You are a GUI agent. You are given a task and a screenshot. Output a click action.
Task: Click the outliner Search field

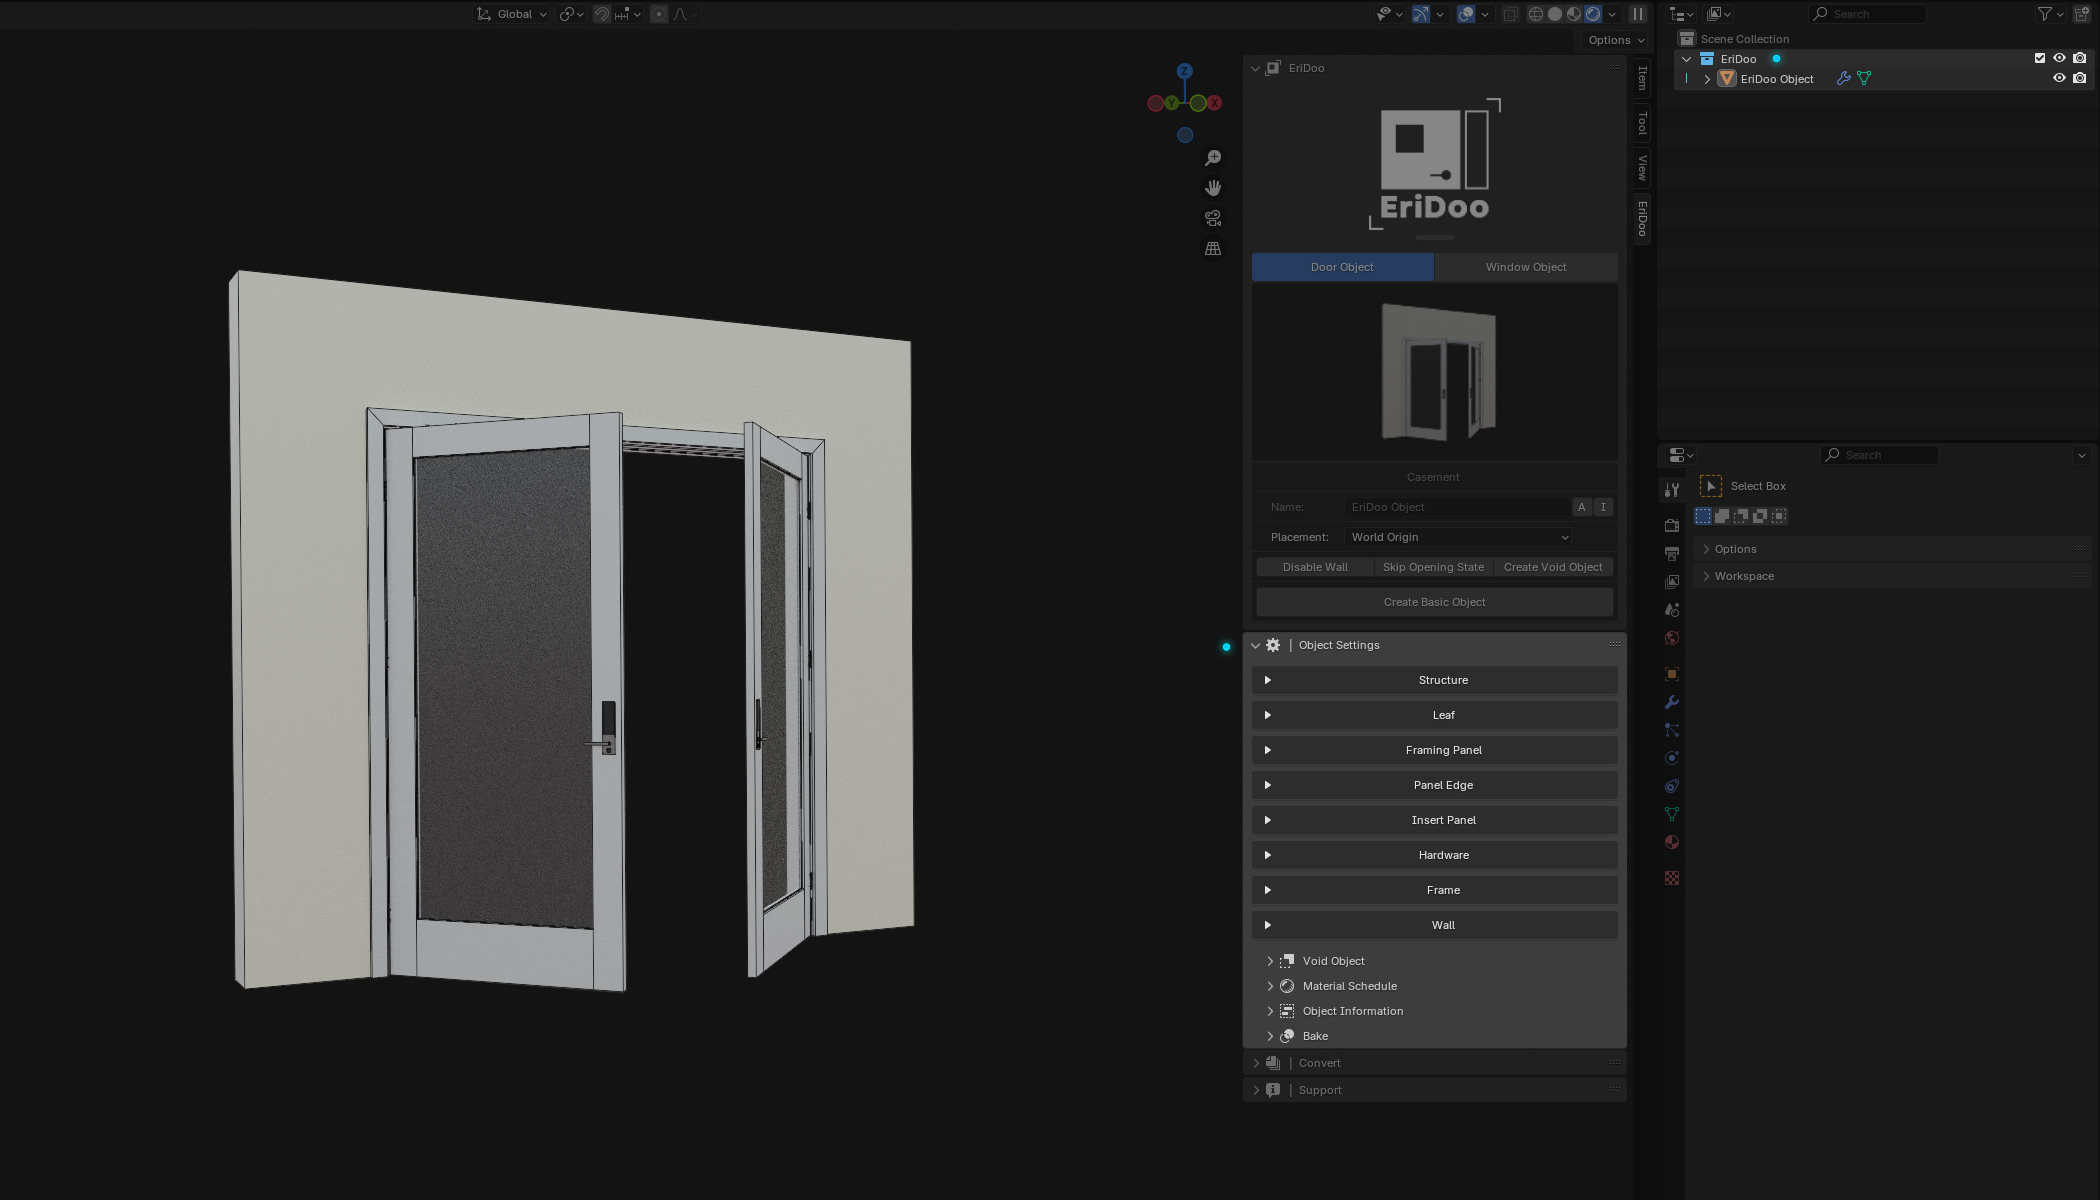coord(1868,14)
